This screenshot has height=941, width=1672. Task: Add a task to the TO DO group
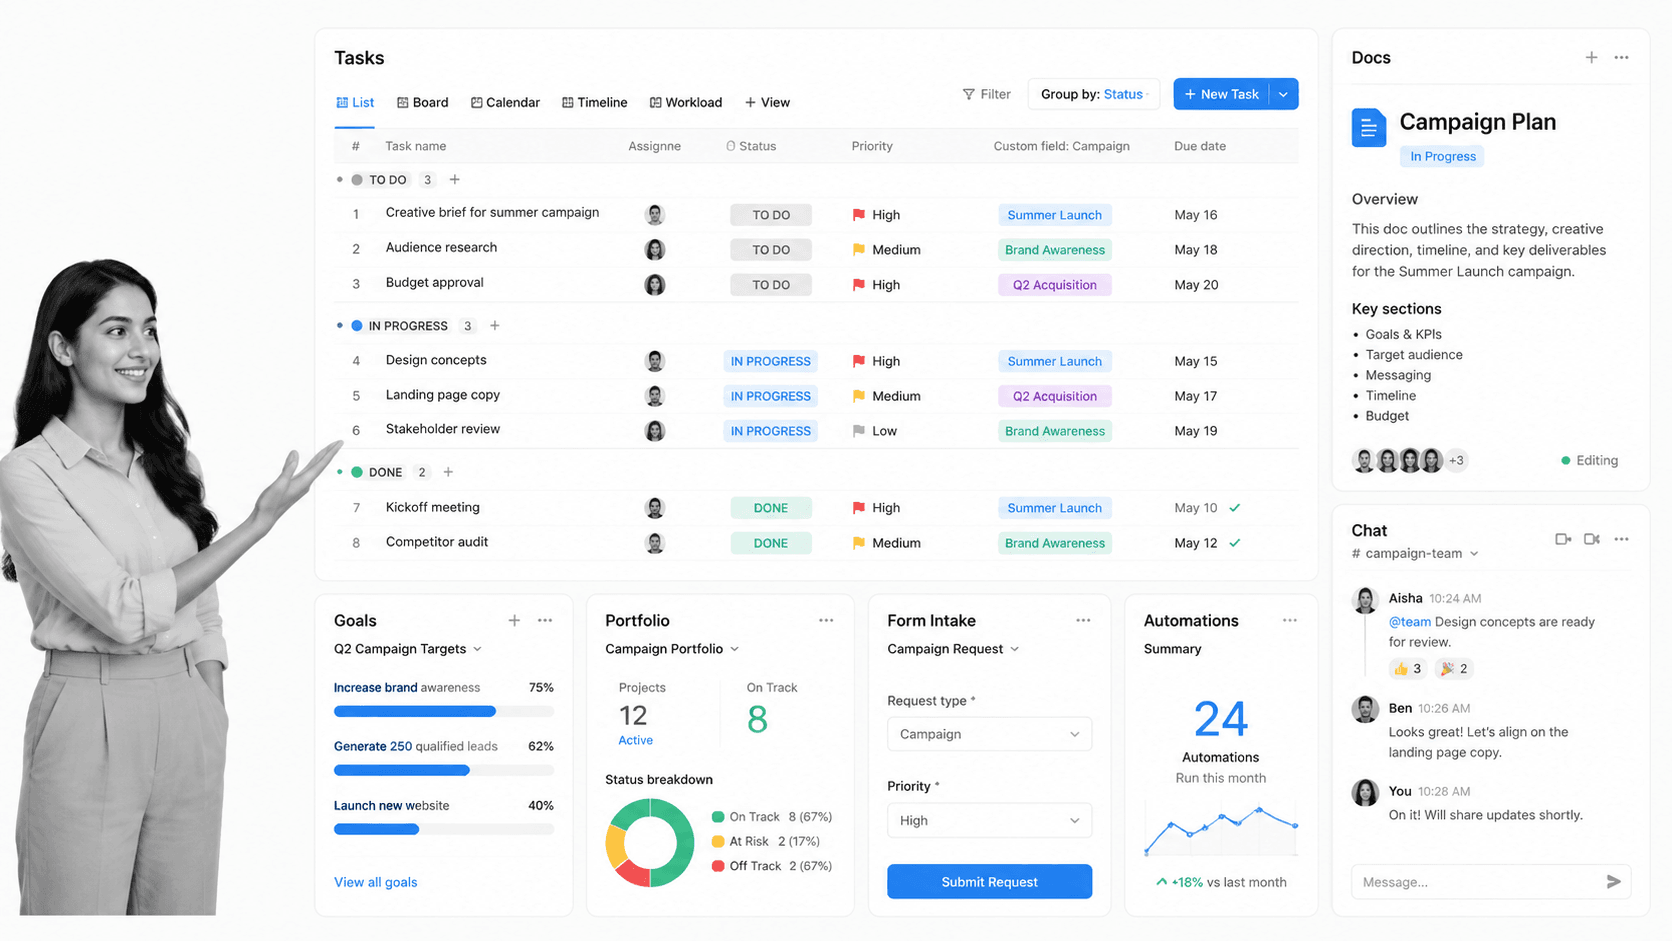pos(455,180)
